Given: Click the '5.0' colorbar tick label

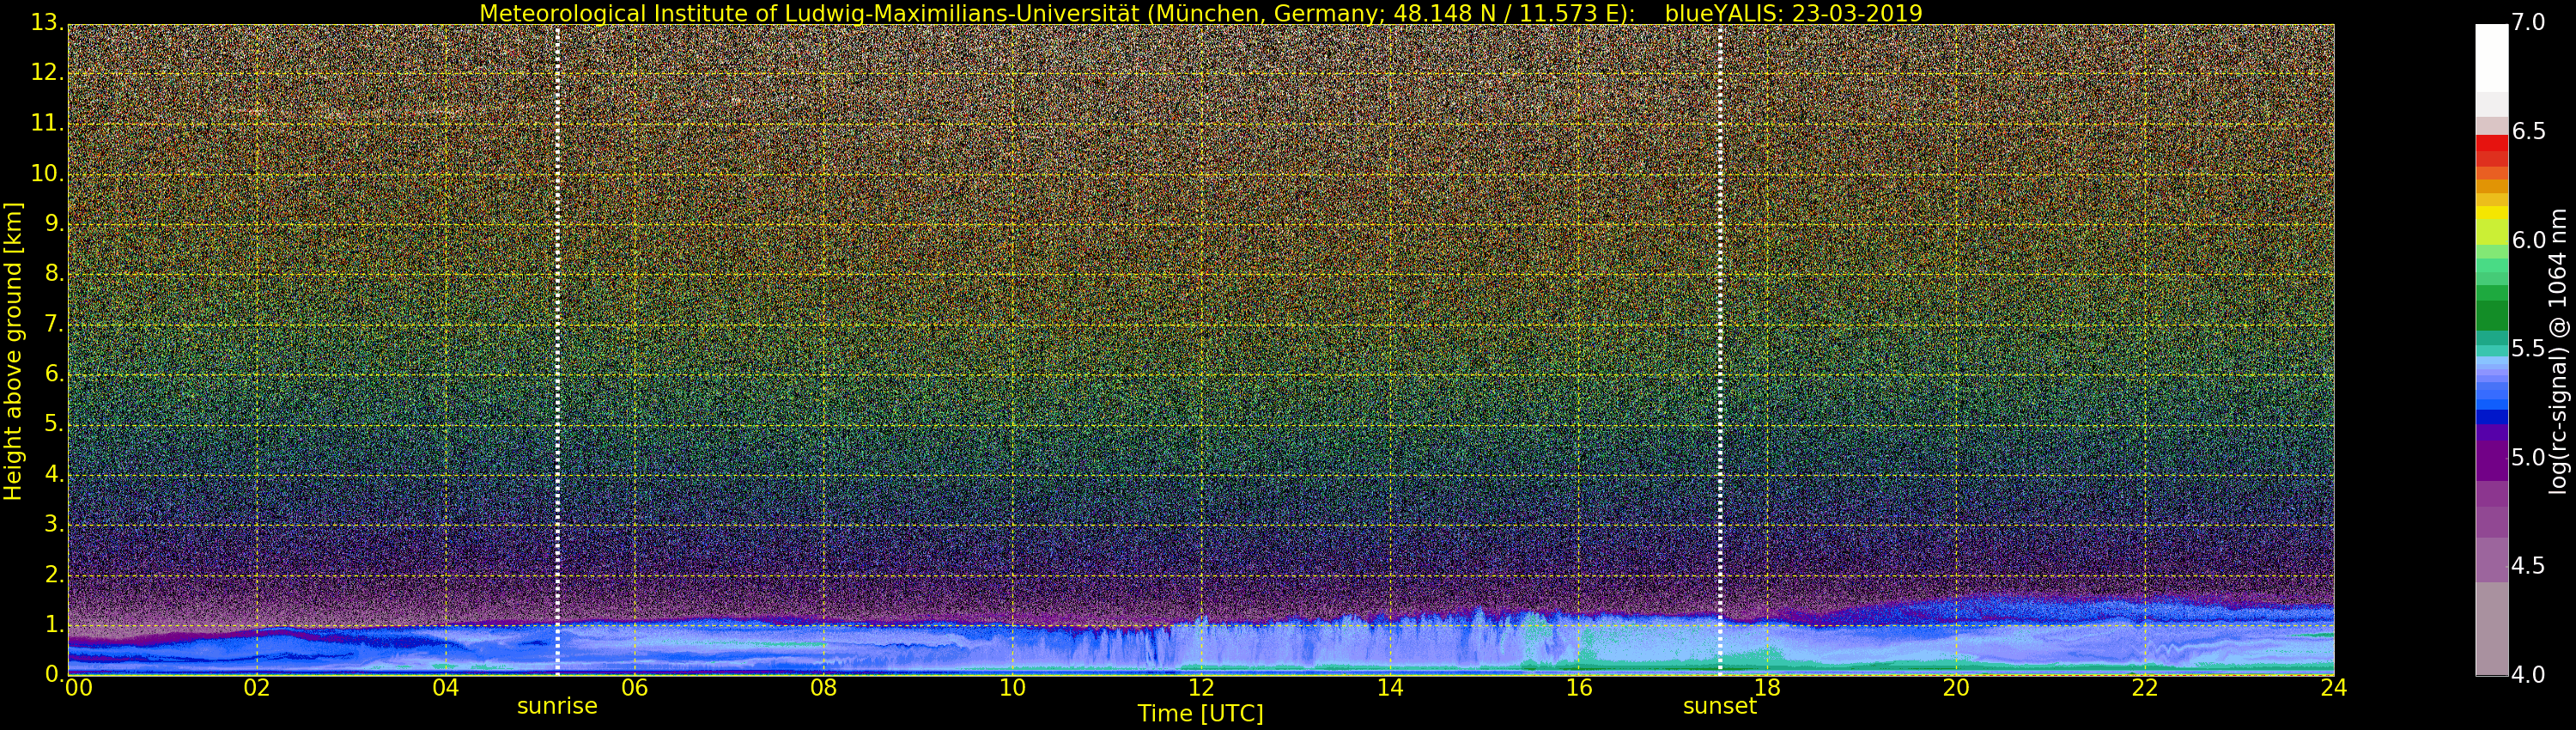Looking at the screenshot, I should 2528,458.
